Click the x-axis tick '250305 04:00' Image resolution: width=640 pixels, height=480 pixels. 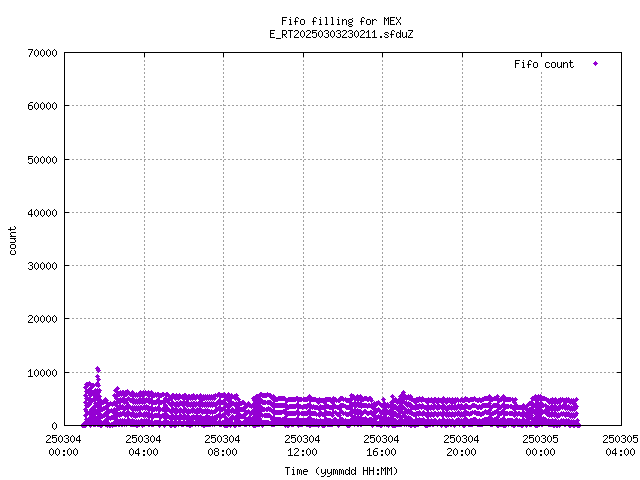(x=620, y=446)
